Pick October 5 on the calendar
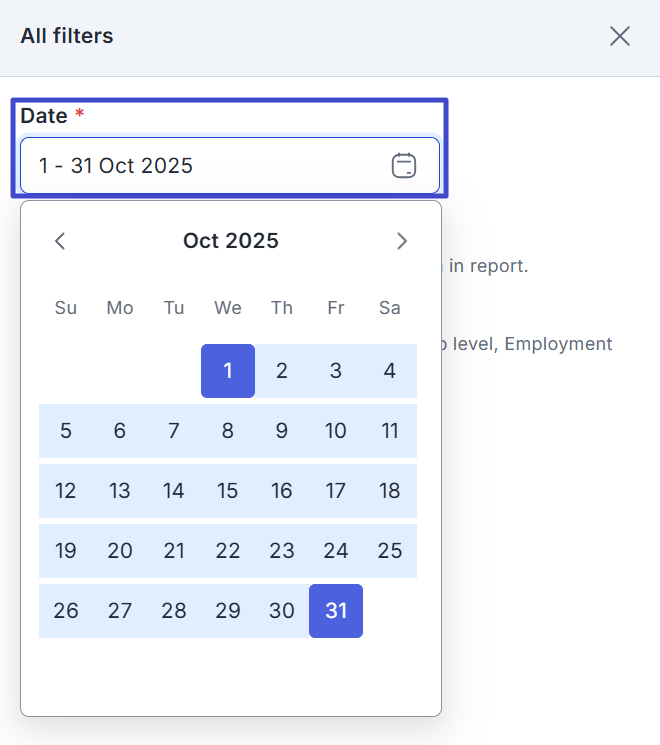Screen dimensions: 660x745 [66, 431]
